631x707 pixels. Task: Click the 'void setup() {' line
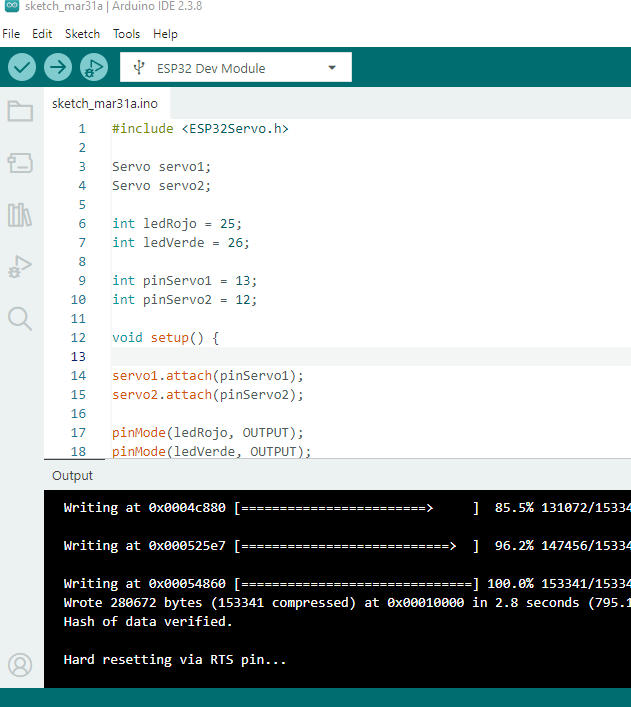(166, 338)
